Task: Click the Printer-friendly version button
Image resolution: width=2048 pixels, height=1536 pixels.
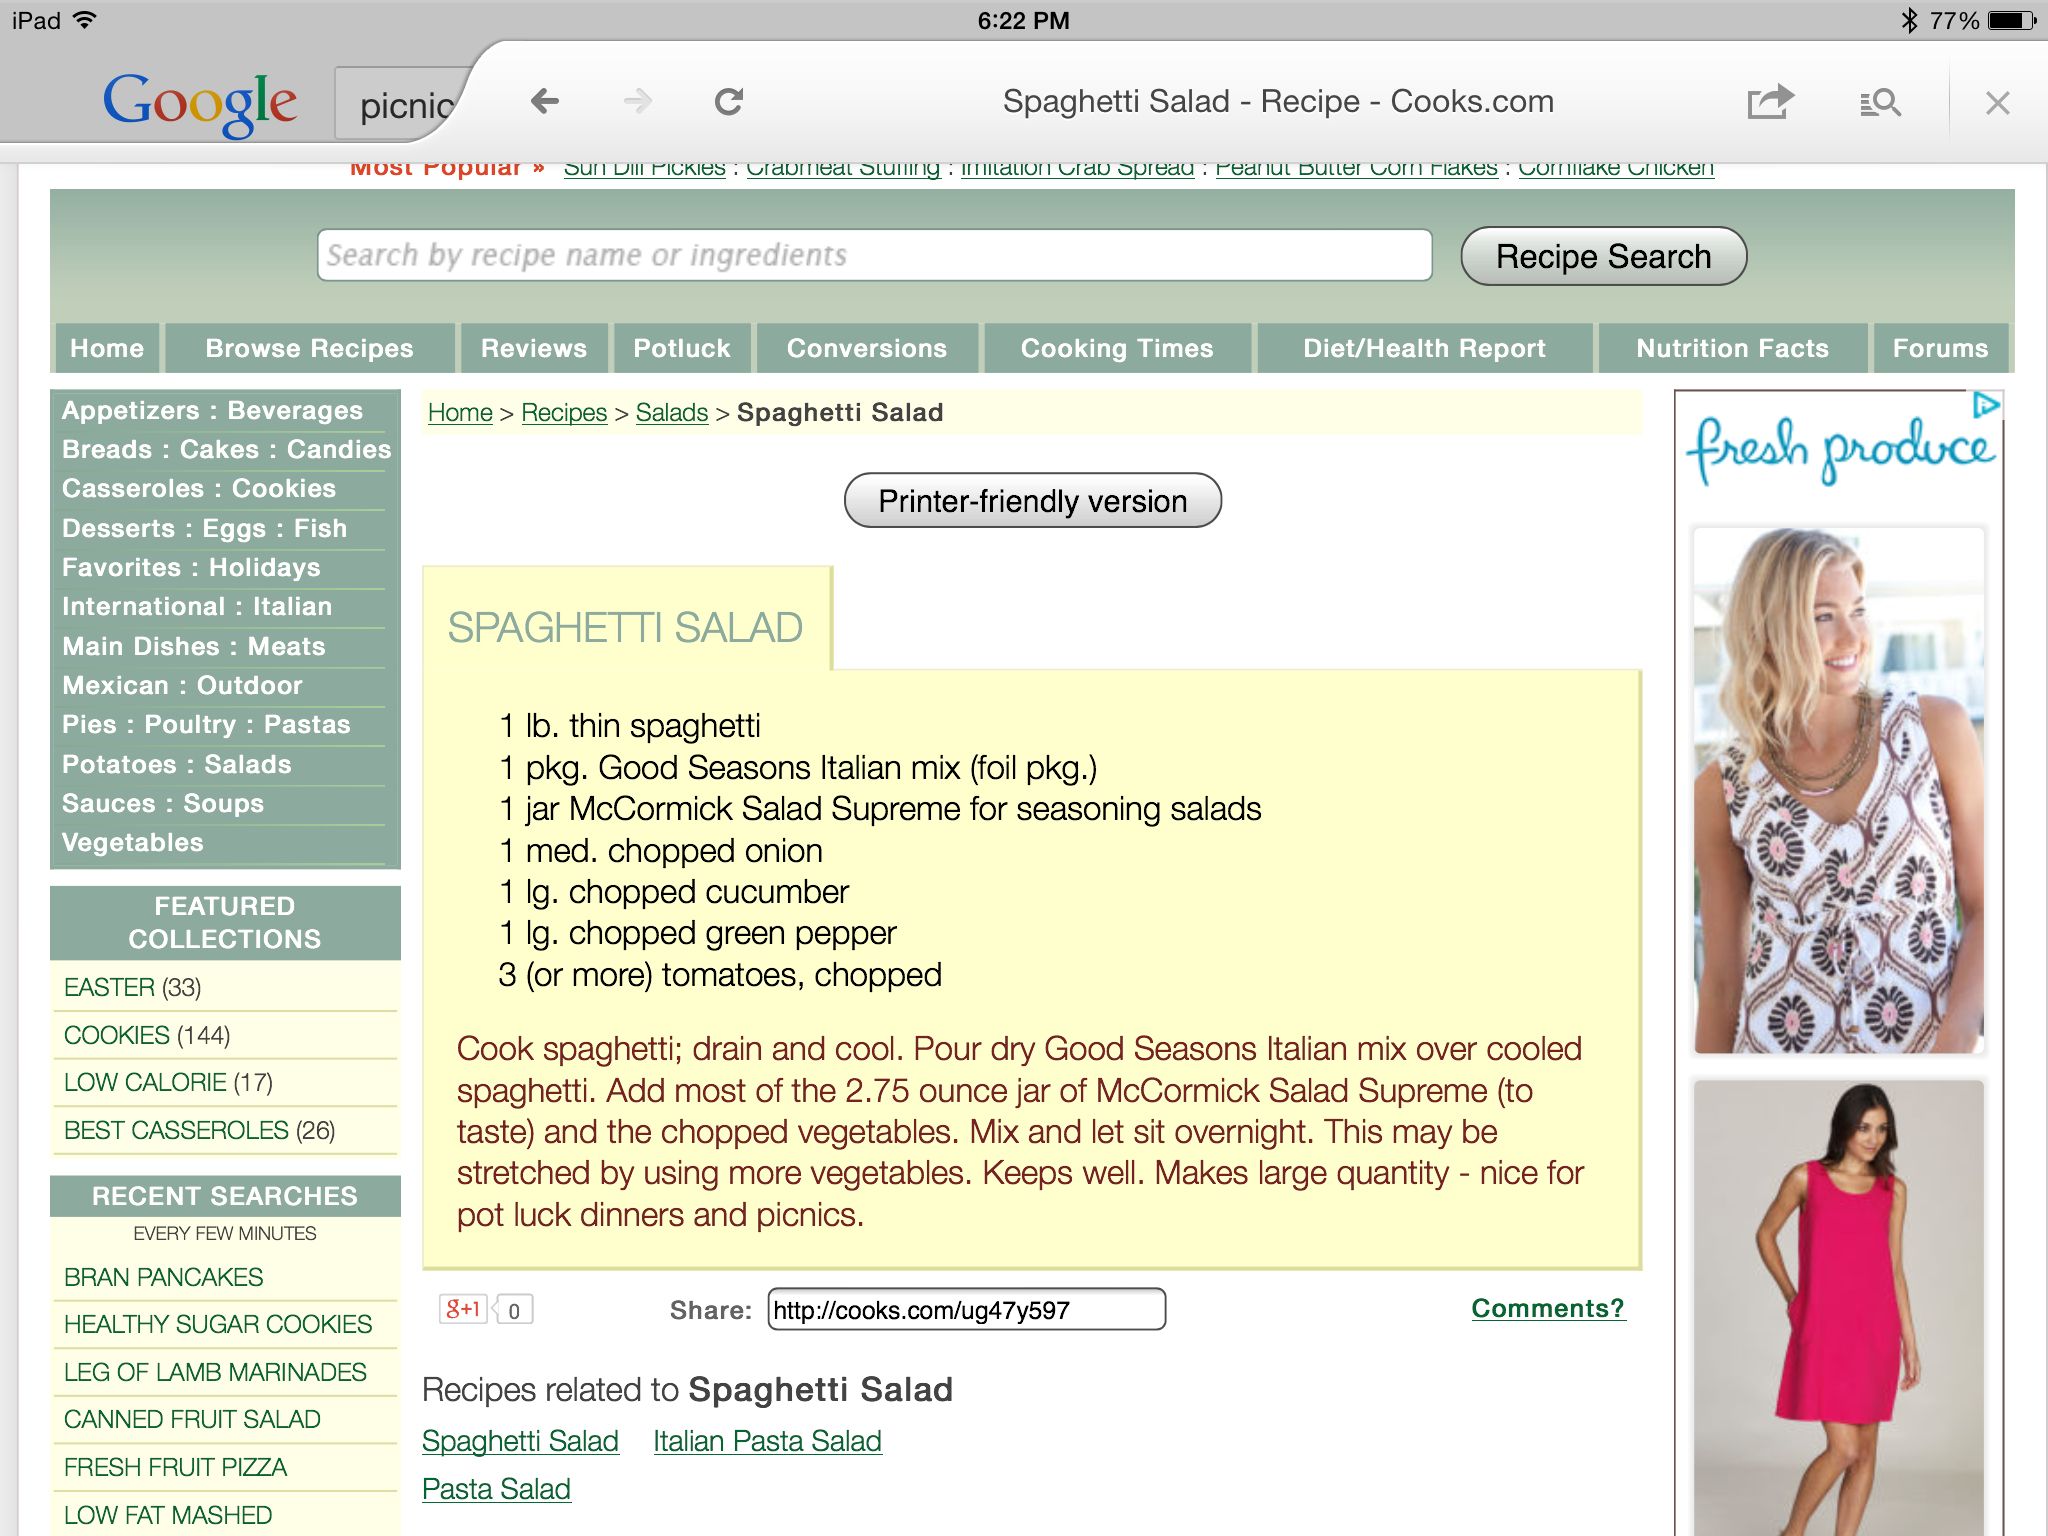Action: click(x=1030, y=500)
